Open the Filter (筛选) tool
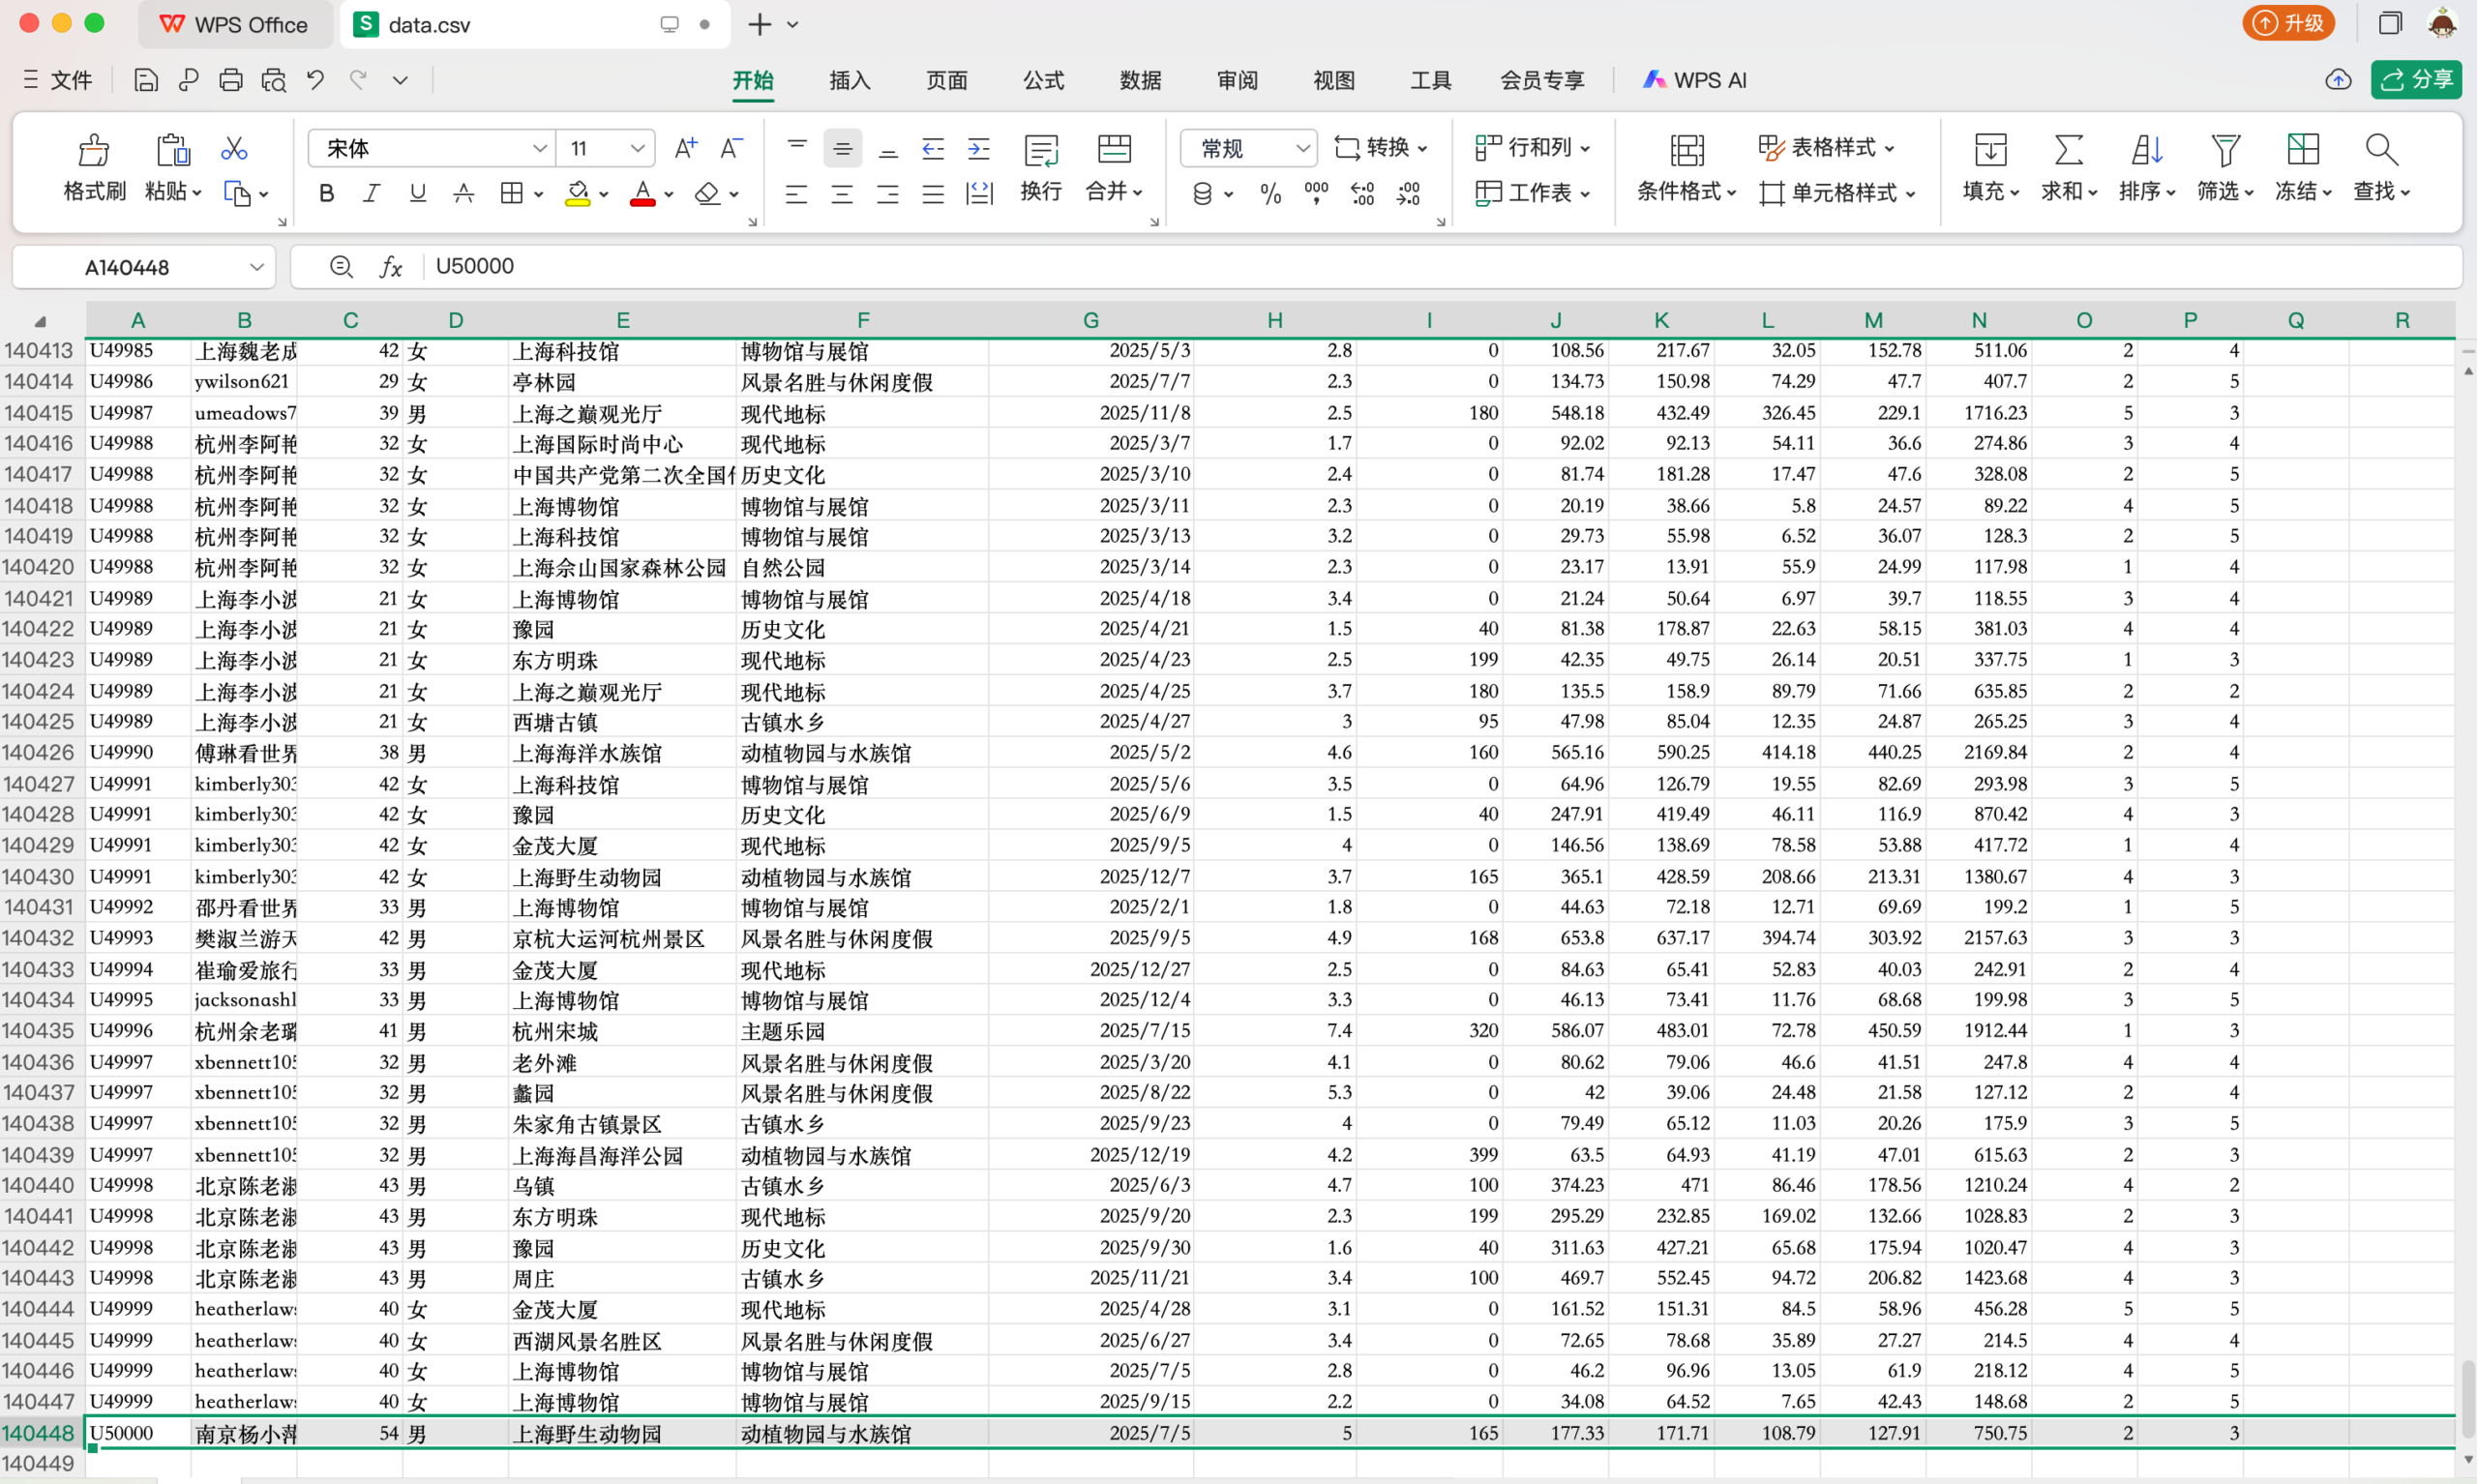2477x1484 pixels. [x=2225, y=167]
